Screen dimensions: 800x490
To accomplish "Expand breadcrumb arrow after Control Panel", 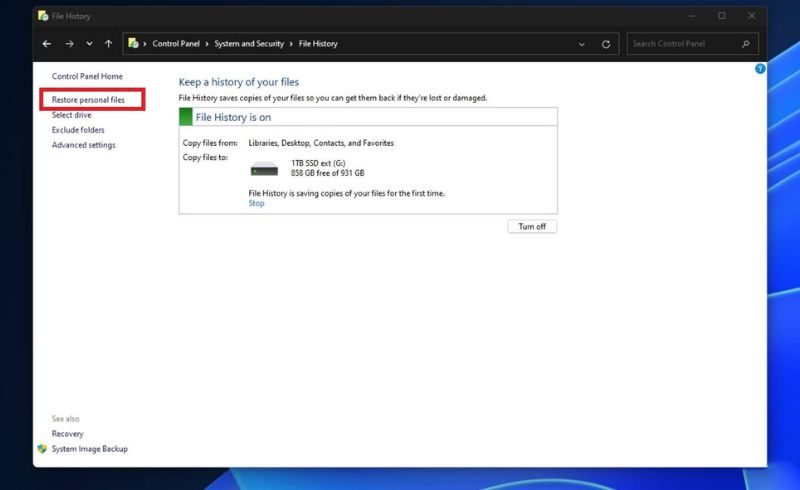I will pos(207,44).
